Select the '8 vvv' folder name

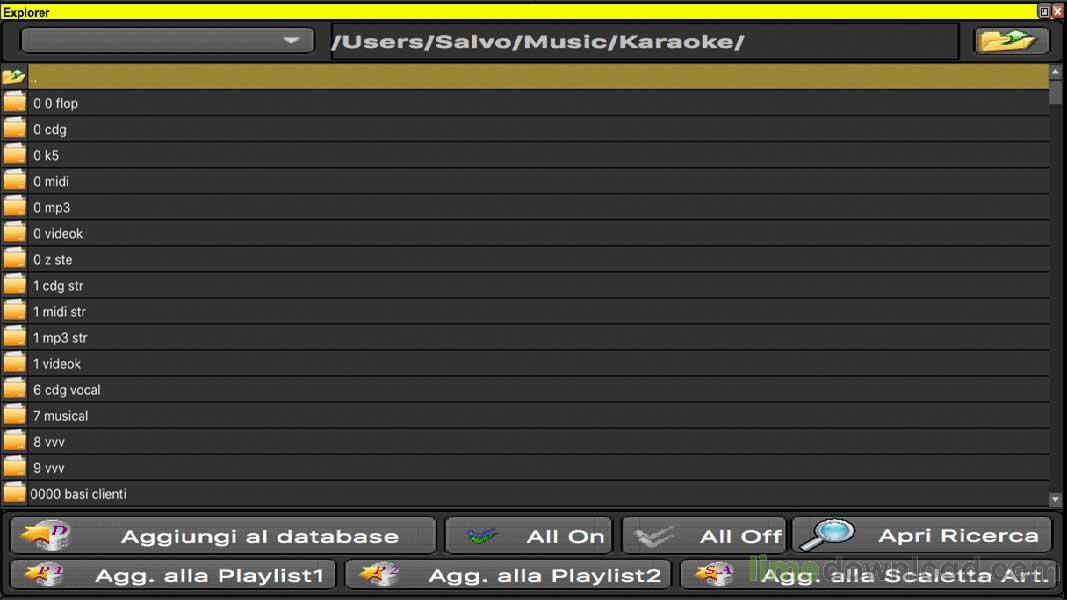49,442
